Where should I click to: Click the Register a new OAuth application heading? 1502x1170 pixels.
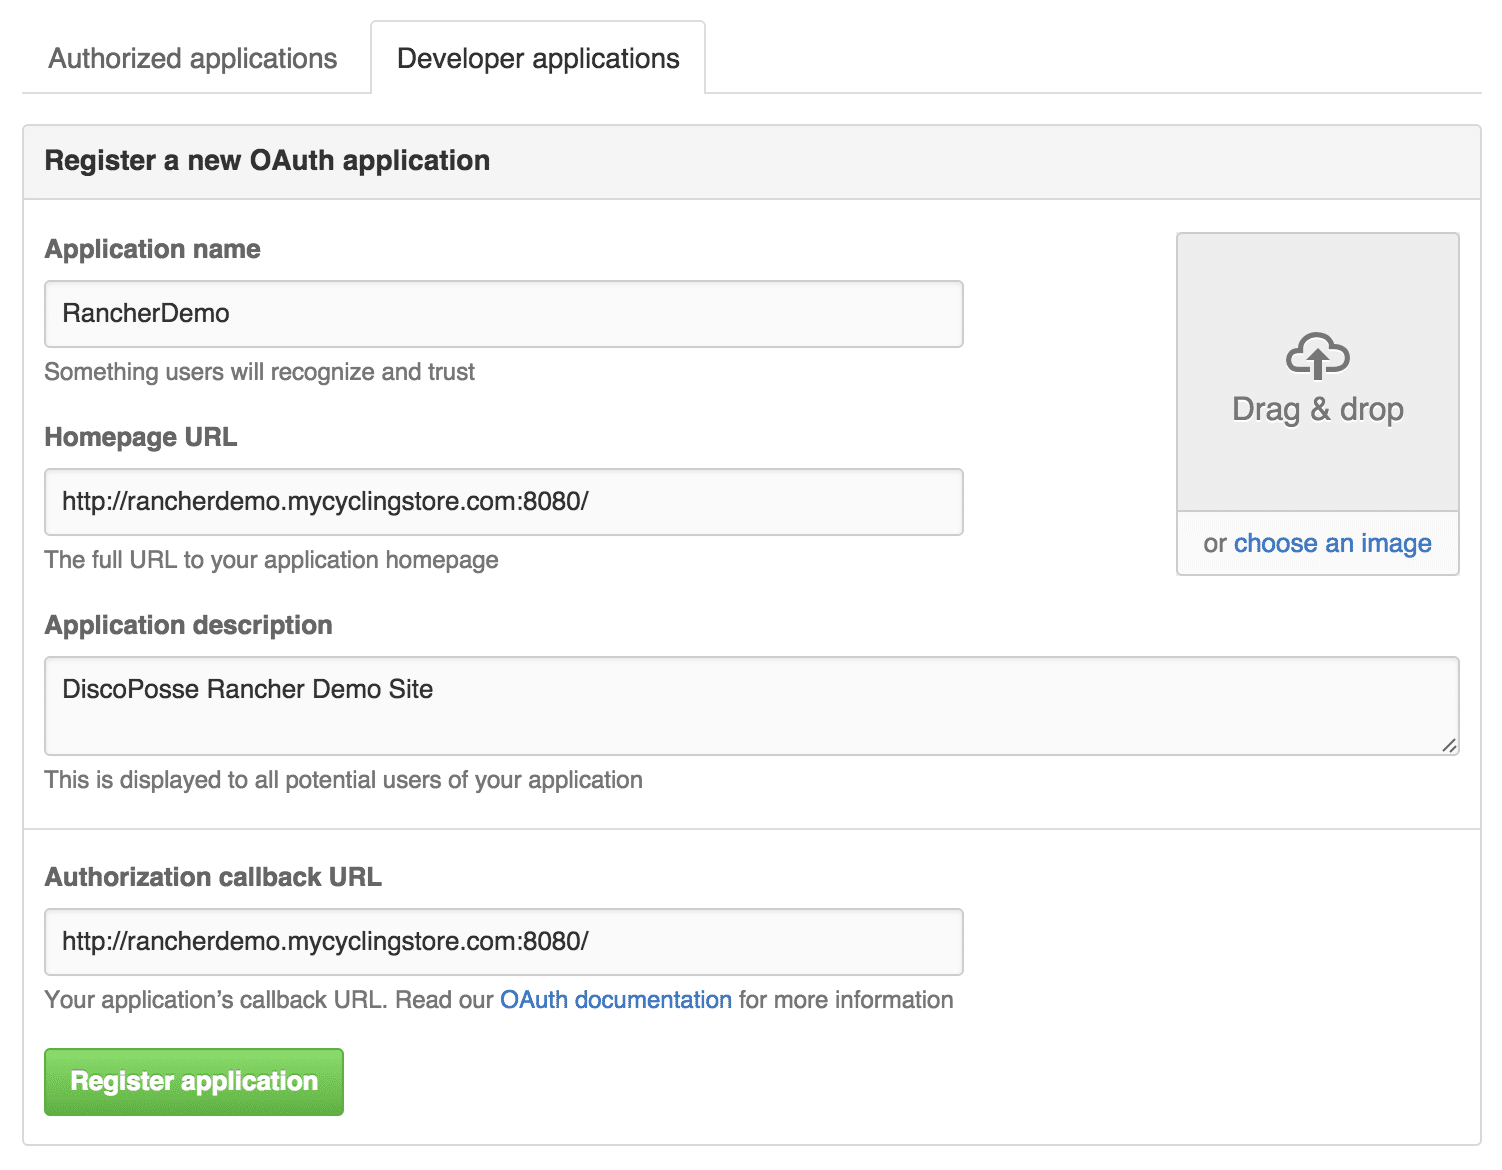267,161
